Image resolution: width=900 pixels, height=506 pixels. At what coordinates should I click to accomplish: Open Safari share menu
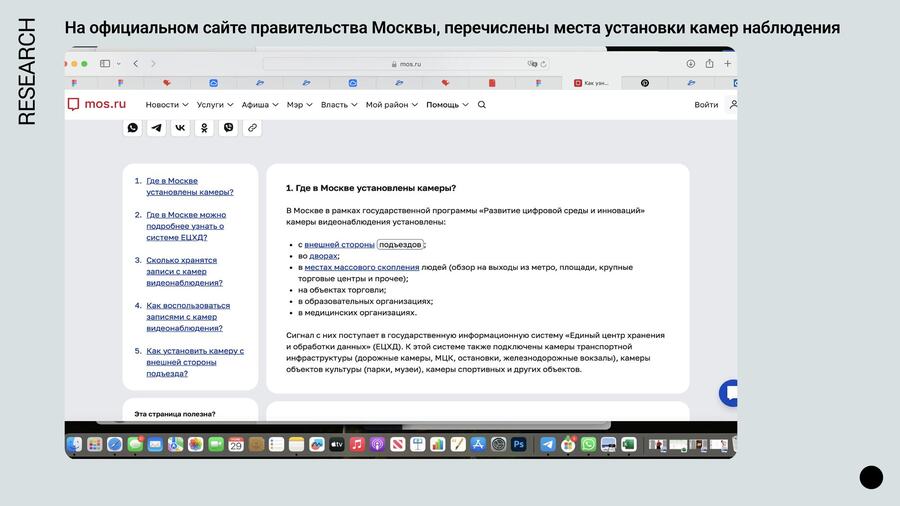709,64
